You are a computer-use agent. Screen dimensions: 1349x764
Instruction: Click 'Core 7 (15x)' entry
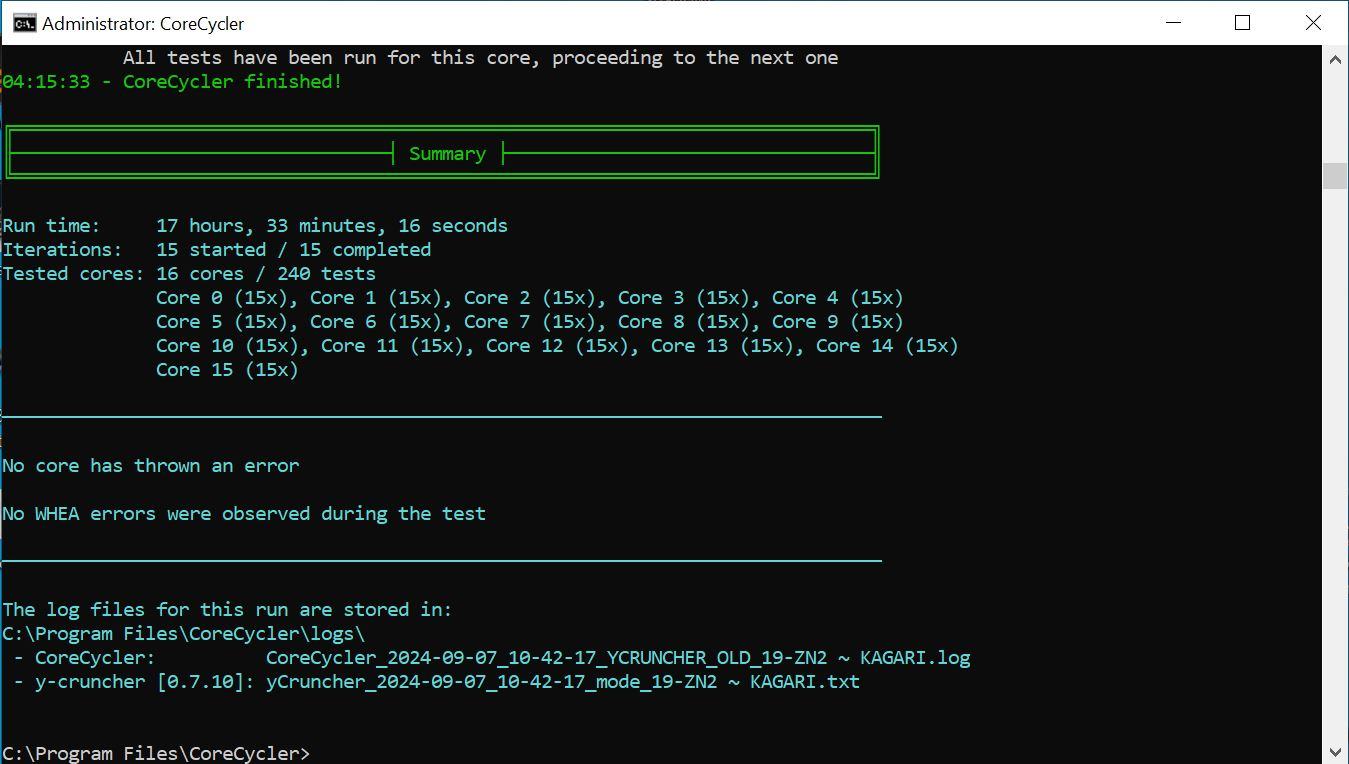point(530,322)
